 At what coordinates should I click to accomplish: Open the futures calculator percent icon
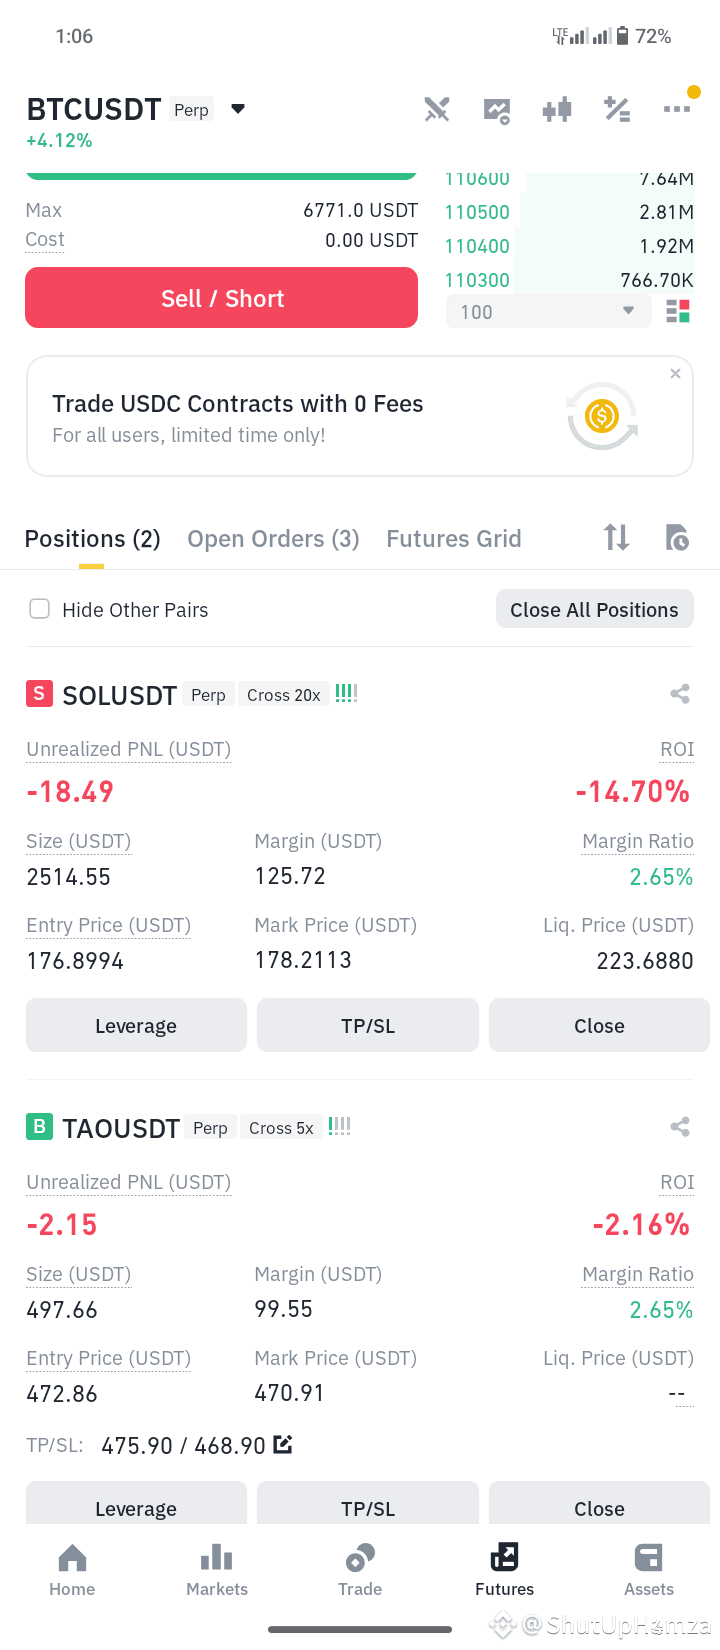click(x=617, y=109)
